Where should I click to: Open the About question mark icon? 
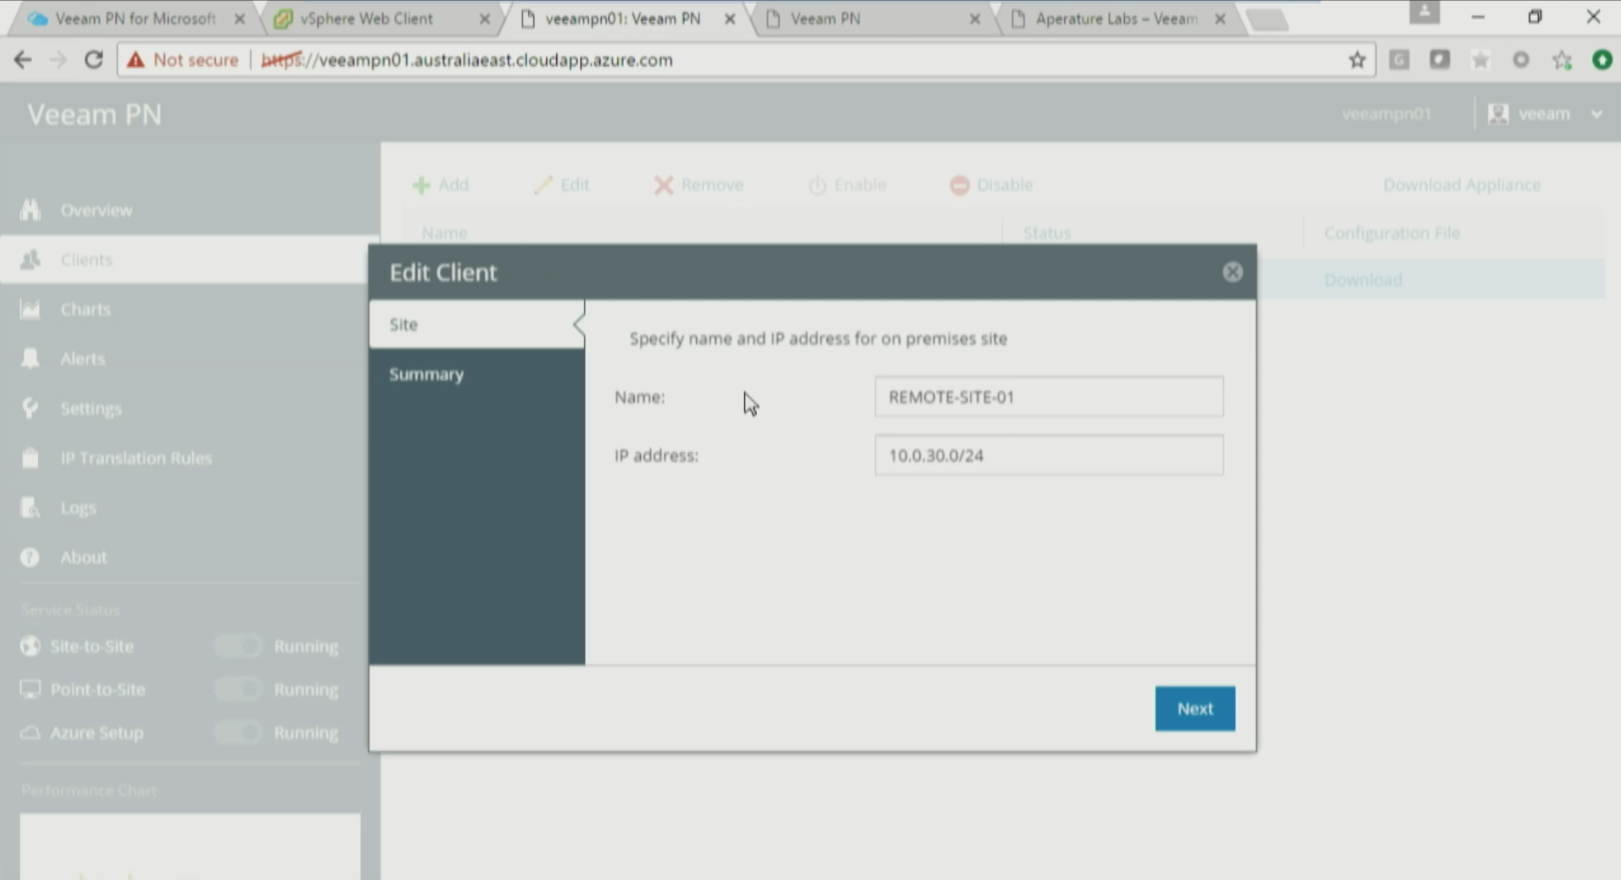tap(31, 557)
